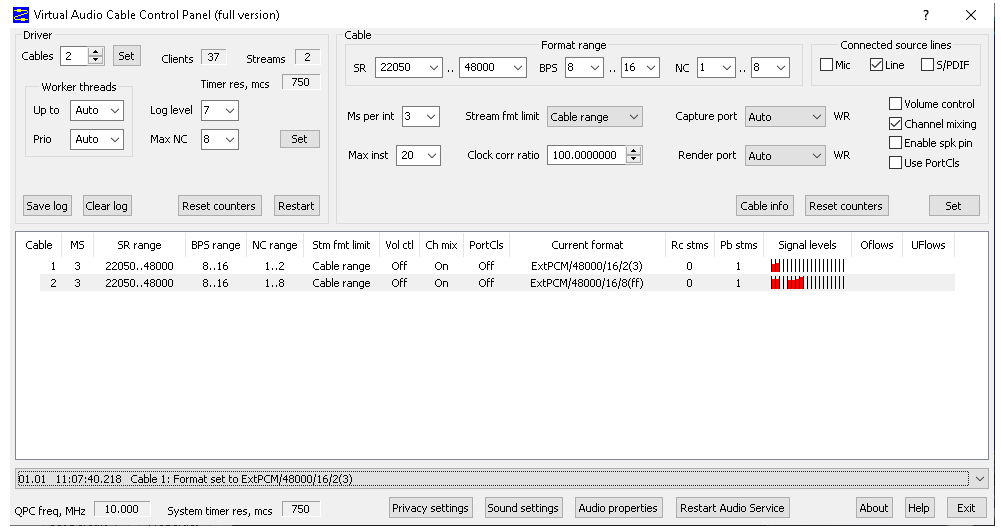The height and width of the screenshot is (532, 1001).
Task: Click the cable panel Set button
Action: tap(954, 206)
